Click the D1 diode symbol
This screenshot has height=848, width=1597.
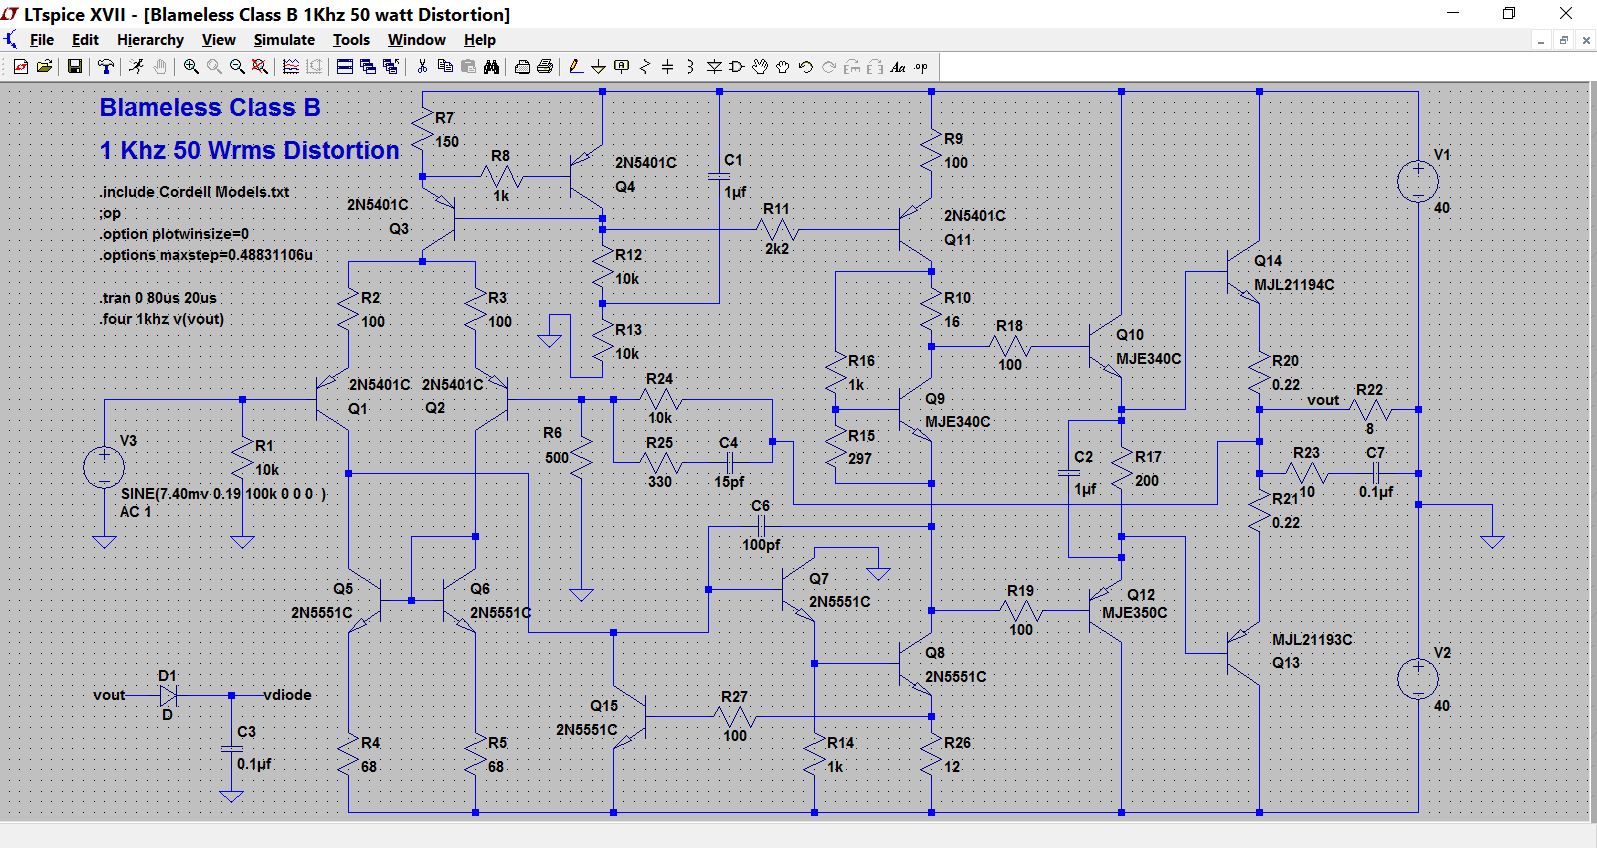coord(168,695)
